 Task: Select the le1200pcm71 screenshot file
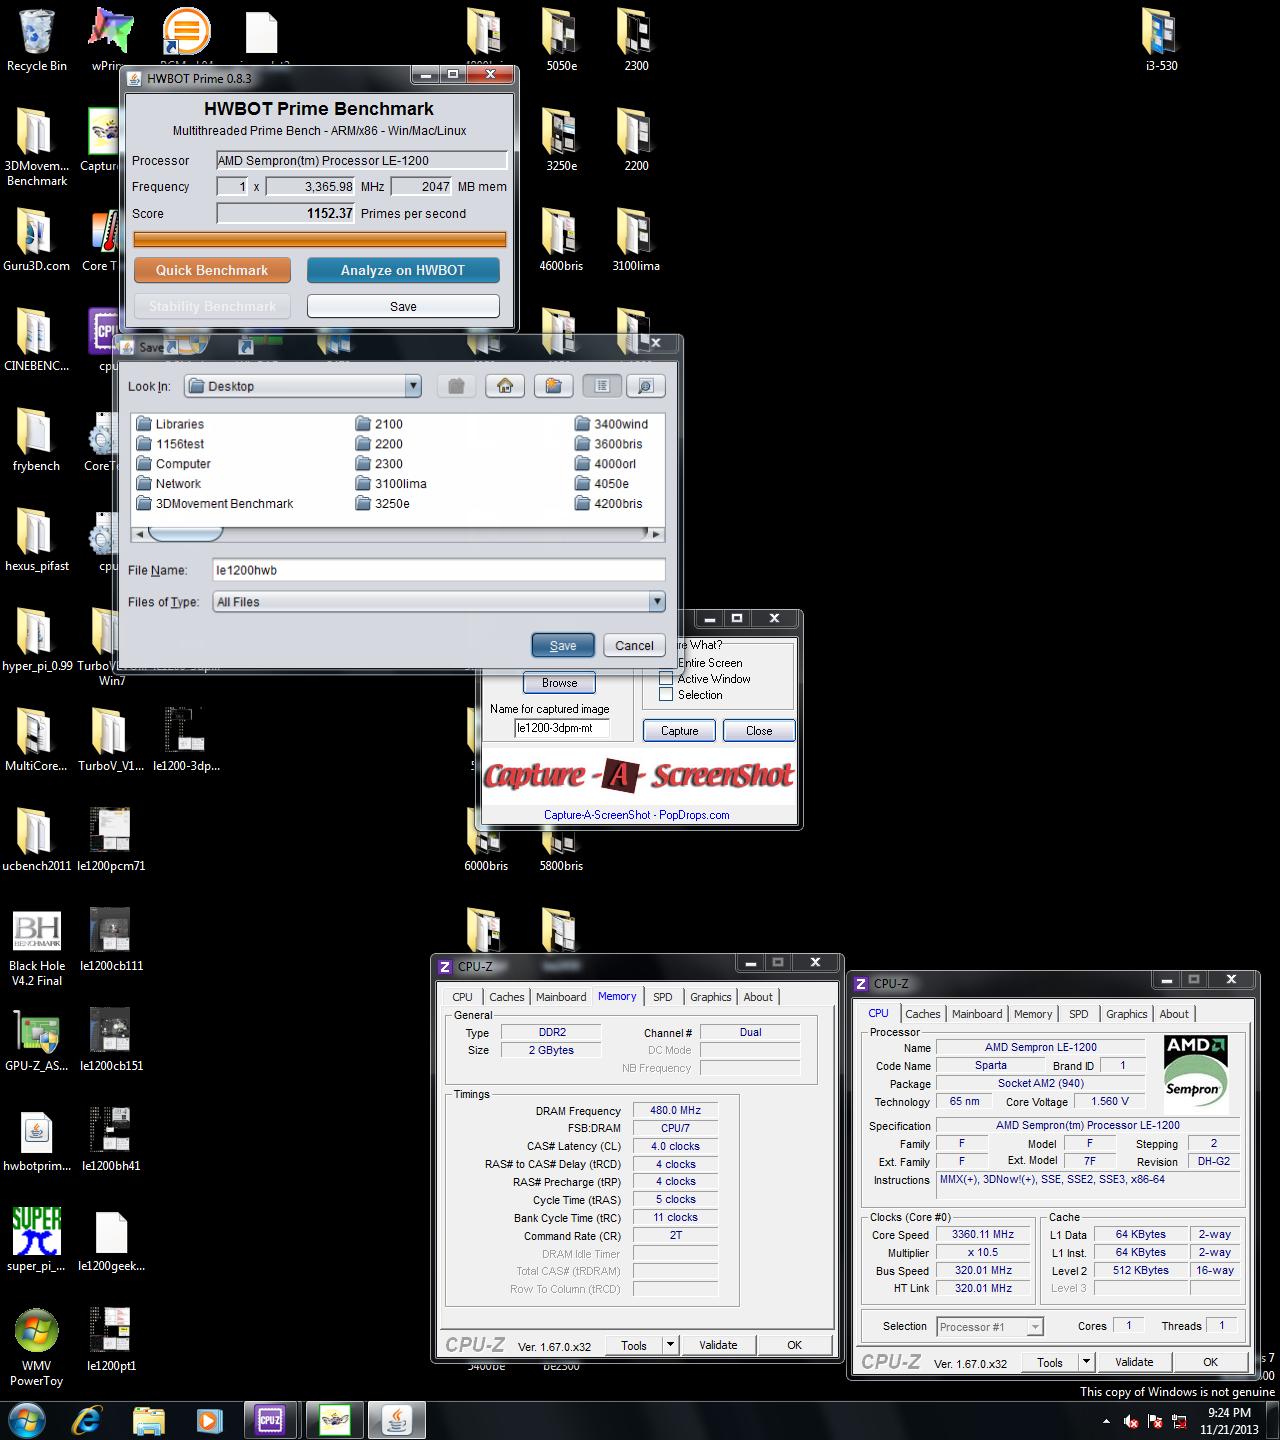(111, 841)
